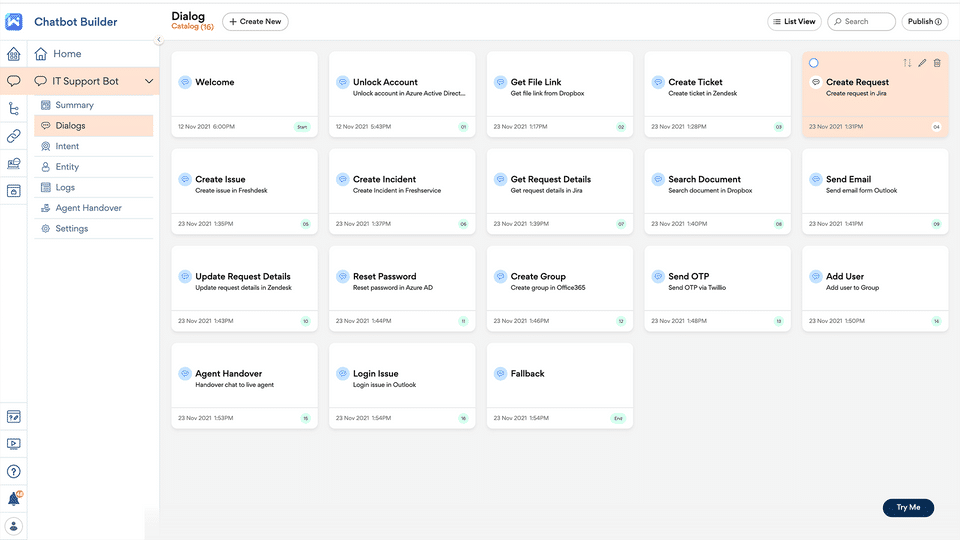
Task: Click the Create Ticket dialog icon
Action: coord(658,82)
